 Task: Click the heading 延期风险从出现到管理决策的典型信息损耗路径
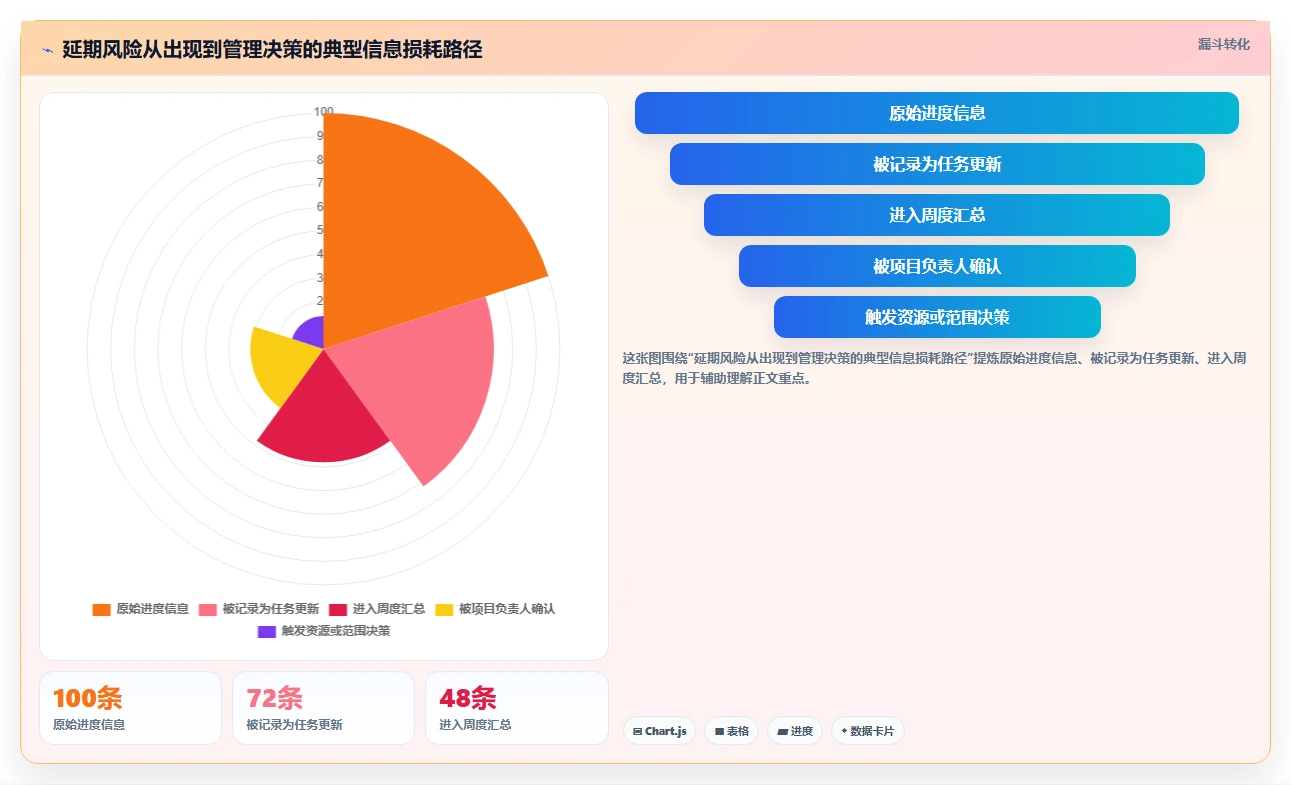tap(272, 50)
